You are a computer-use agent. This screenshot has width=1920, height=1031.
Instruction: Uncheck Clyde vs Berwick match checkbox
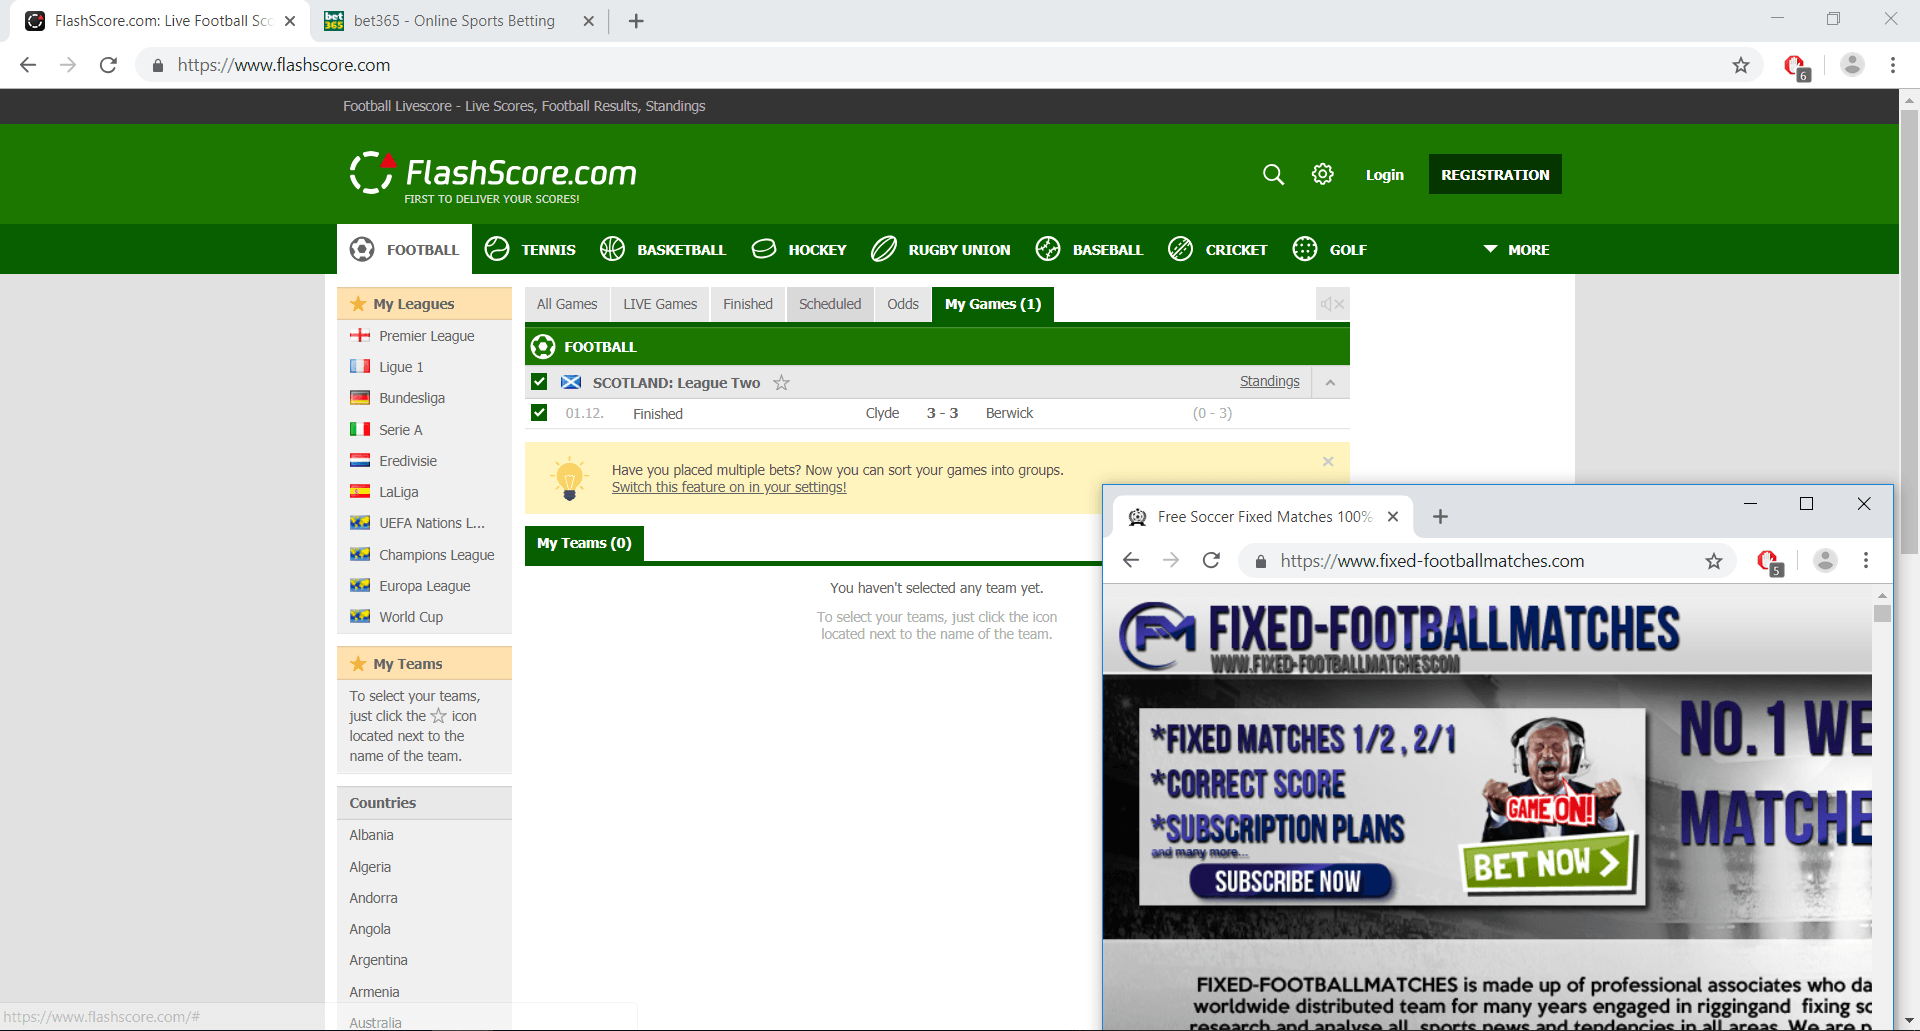click(539, 412)
